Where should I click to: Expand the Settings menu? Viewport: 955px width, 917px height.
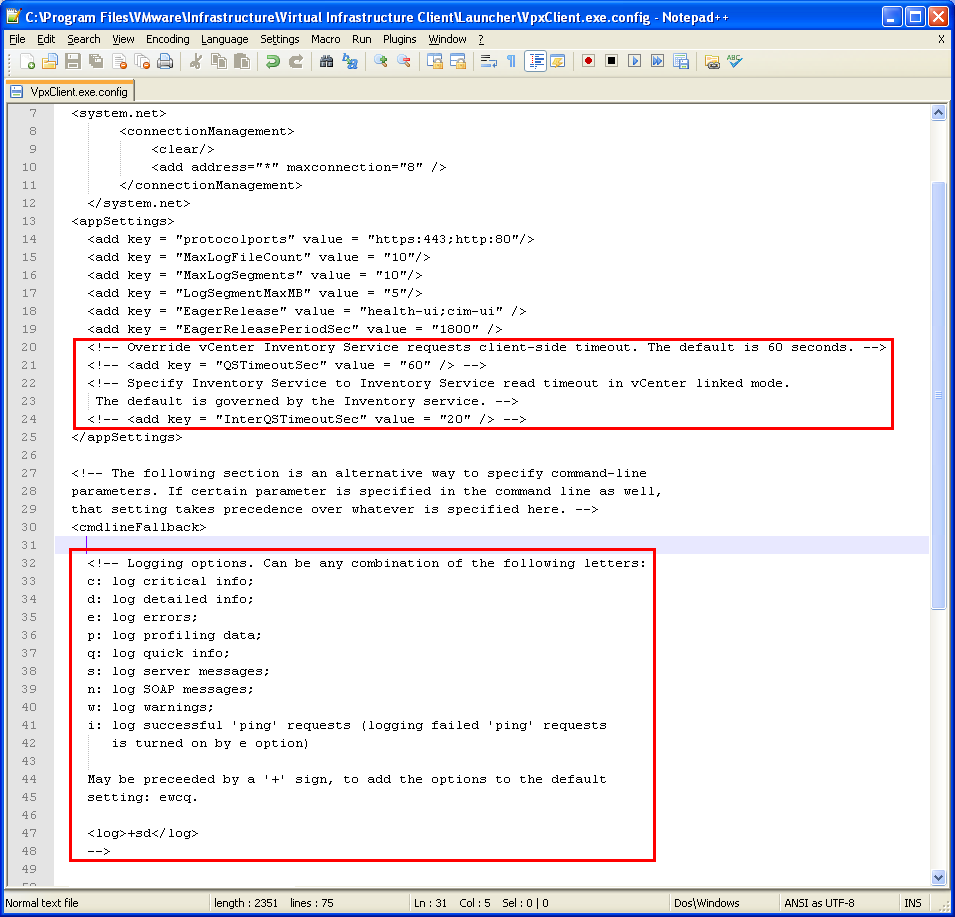click(x=279, y=39)
